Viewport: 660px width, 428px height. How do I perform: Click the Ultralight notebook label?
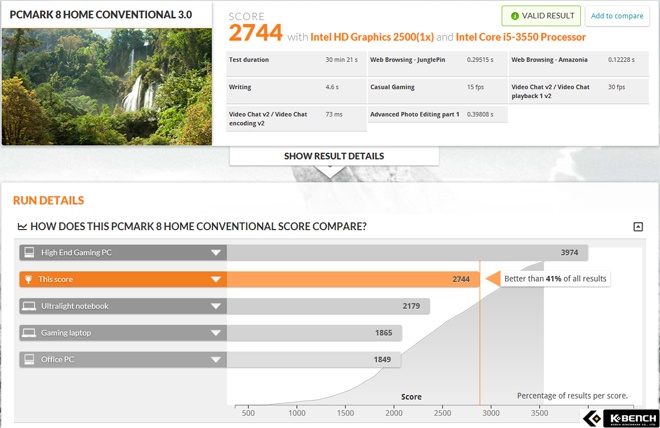coord(75,306)
